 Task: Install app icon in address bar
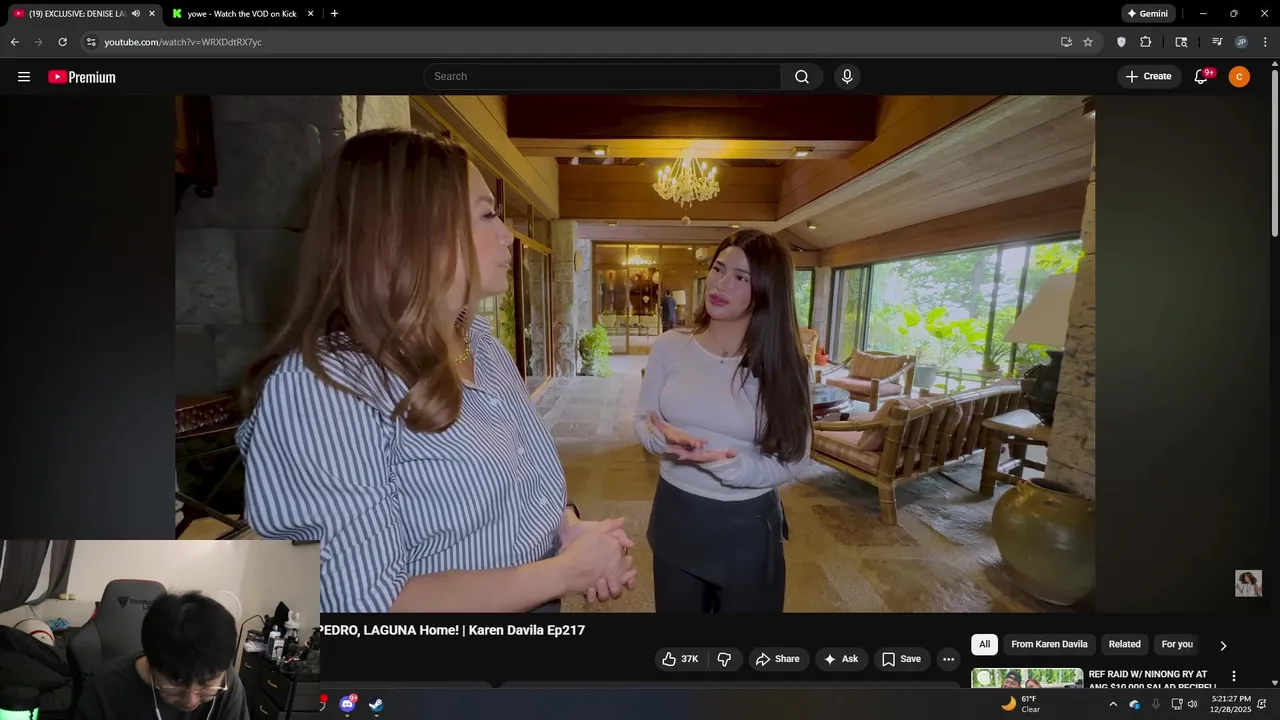coord(1066,42)
